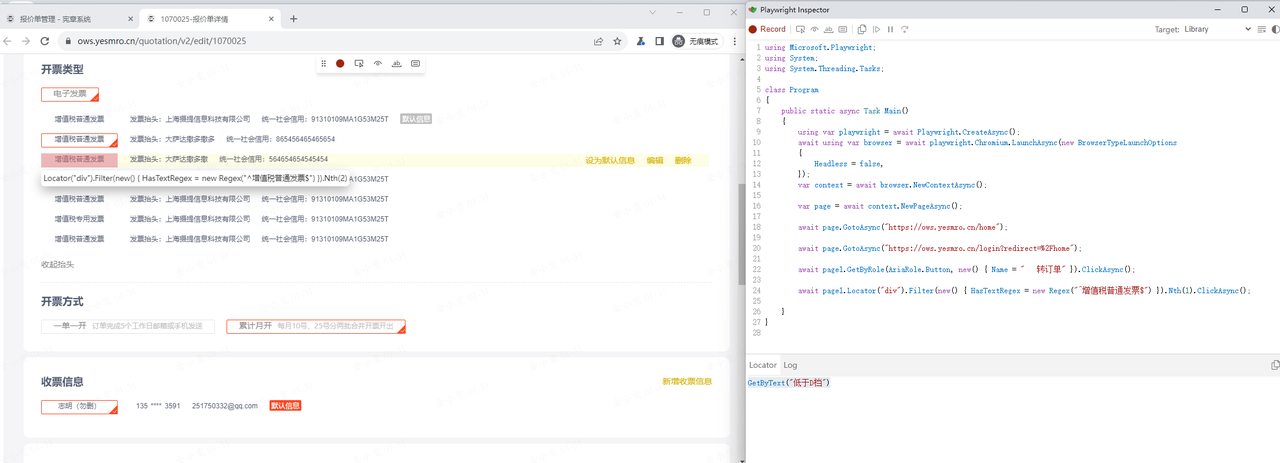Click 设为默认信息 link on highlighted row

(x=610, y=160)
